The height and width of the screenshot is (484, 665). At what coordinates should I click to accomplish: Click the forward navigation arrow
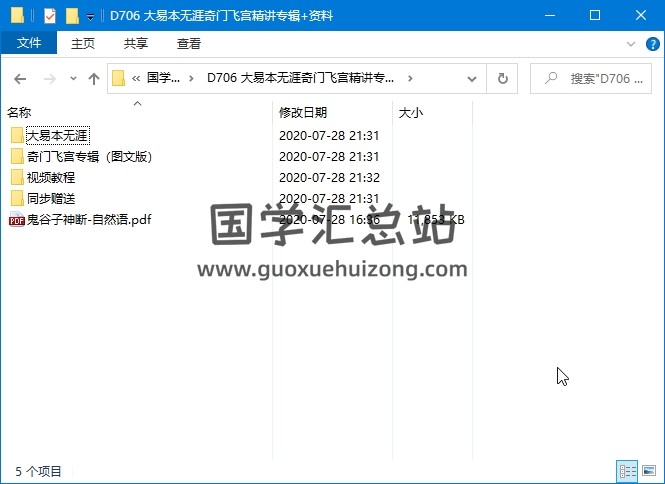[x=50, y=78]
